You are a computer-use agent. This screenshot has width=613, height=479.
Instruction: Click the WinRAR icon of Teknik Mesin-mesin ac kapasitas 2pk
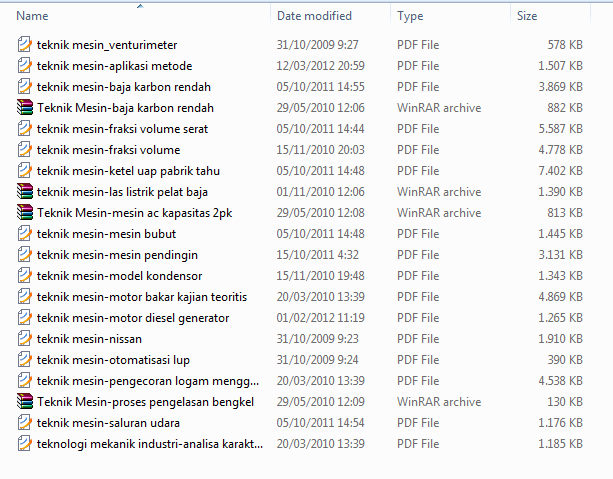pos(25,212)
